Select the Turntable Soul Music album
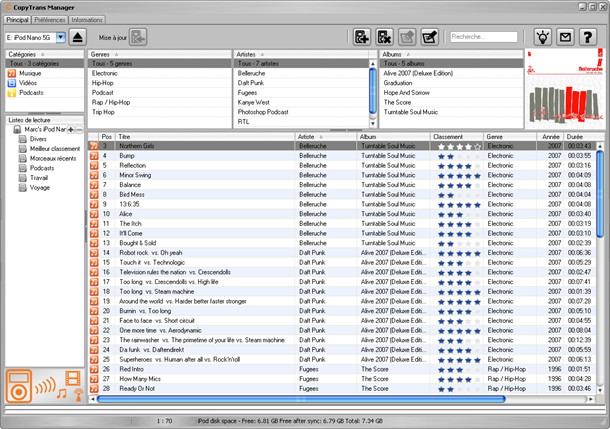 pos(451,112)
